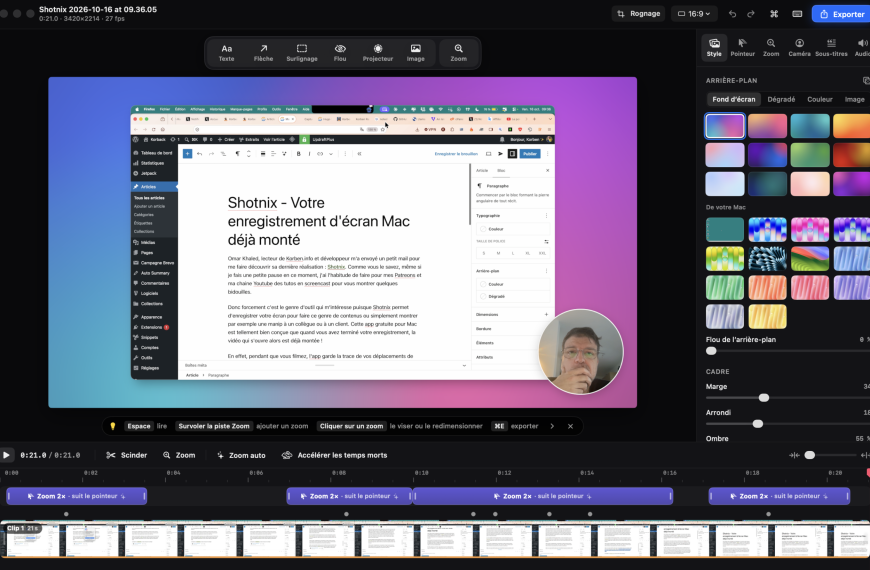Open the Style panel tab
Image resolution: width=870 pixels, height=570 pixels.
(x=714, y=48)
